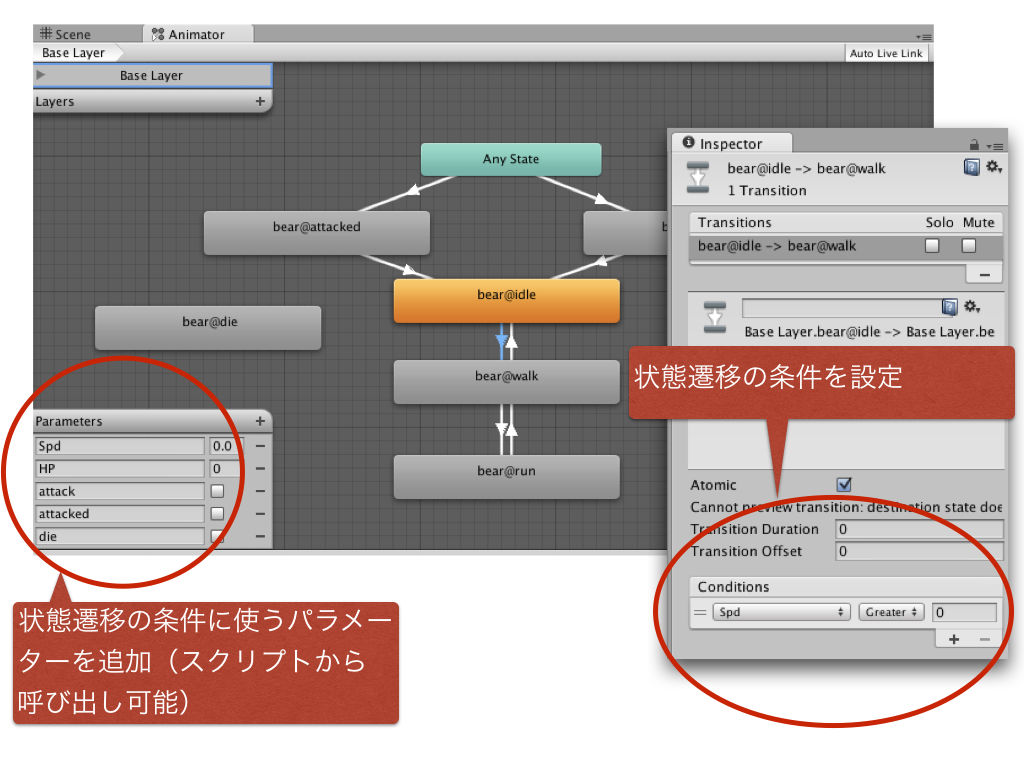The image size is (1024, 768).
Task: Remove the Spd parameter with its minus
Action: (x=260, y=446)
